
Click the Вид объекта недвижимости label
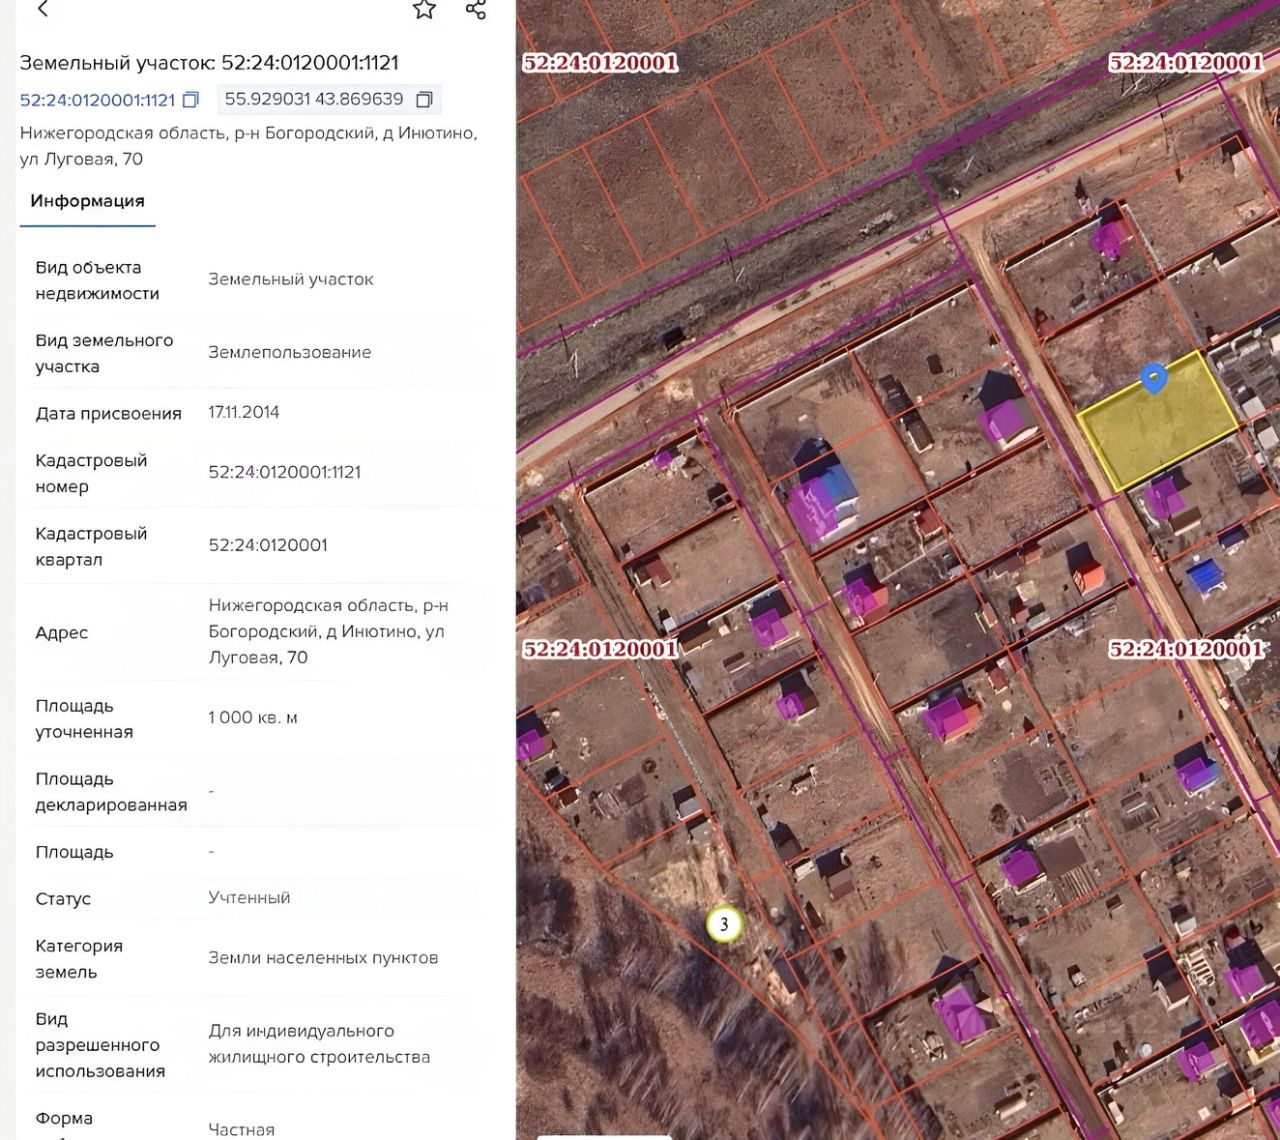98,280
